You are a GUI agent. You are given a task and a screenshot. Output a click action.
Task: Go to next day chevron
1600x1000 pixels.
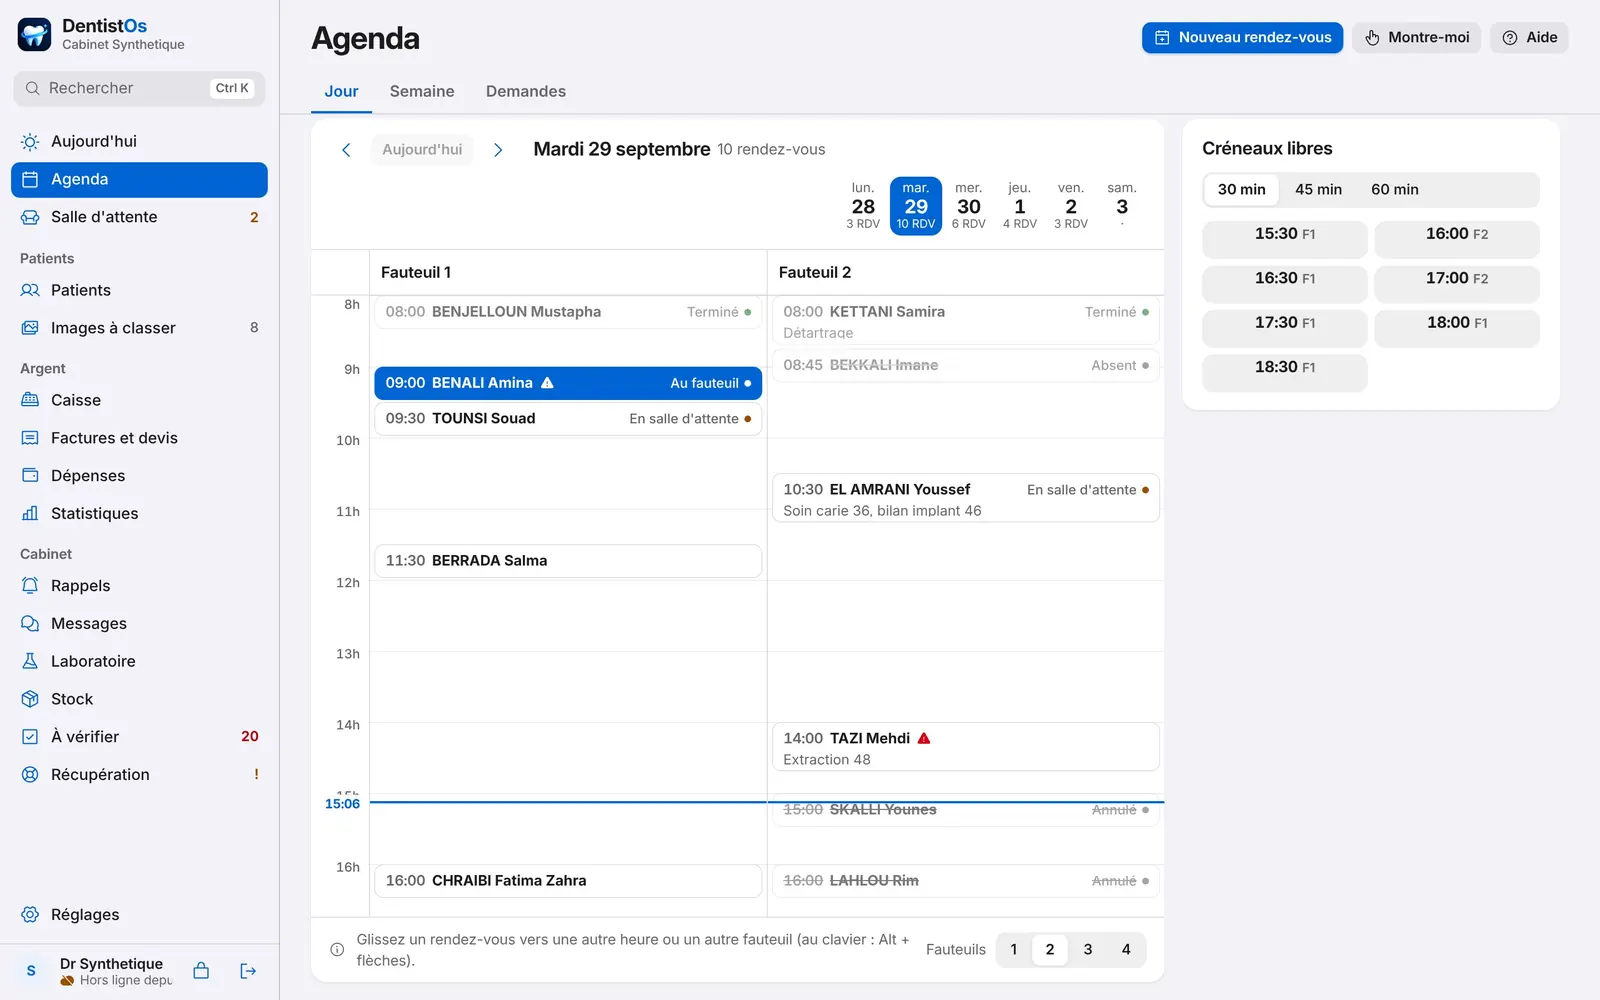point(498,150)
